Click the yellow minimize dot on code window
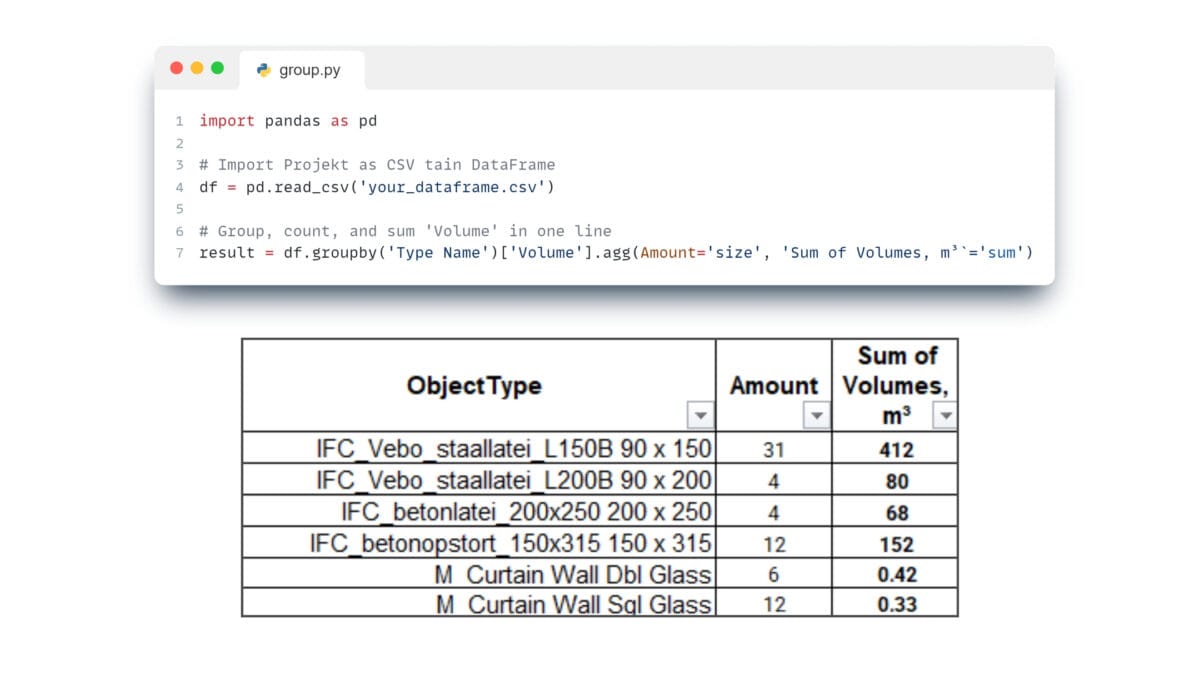 [197, 68]
